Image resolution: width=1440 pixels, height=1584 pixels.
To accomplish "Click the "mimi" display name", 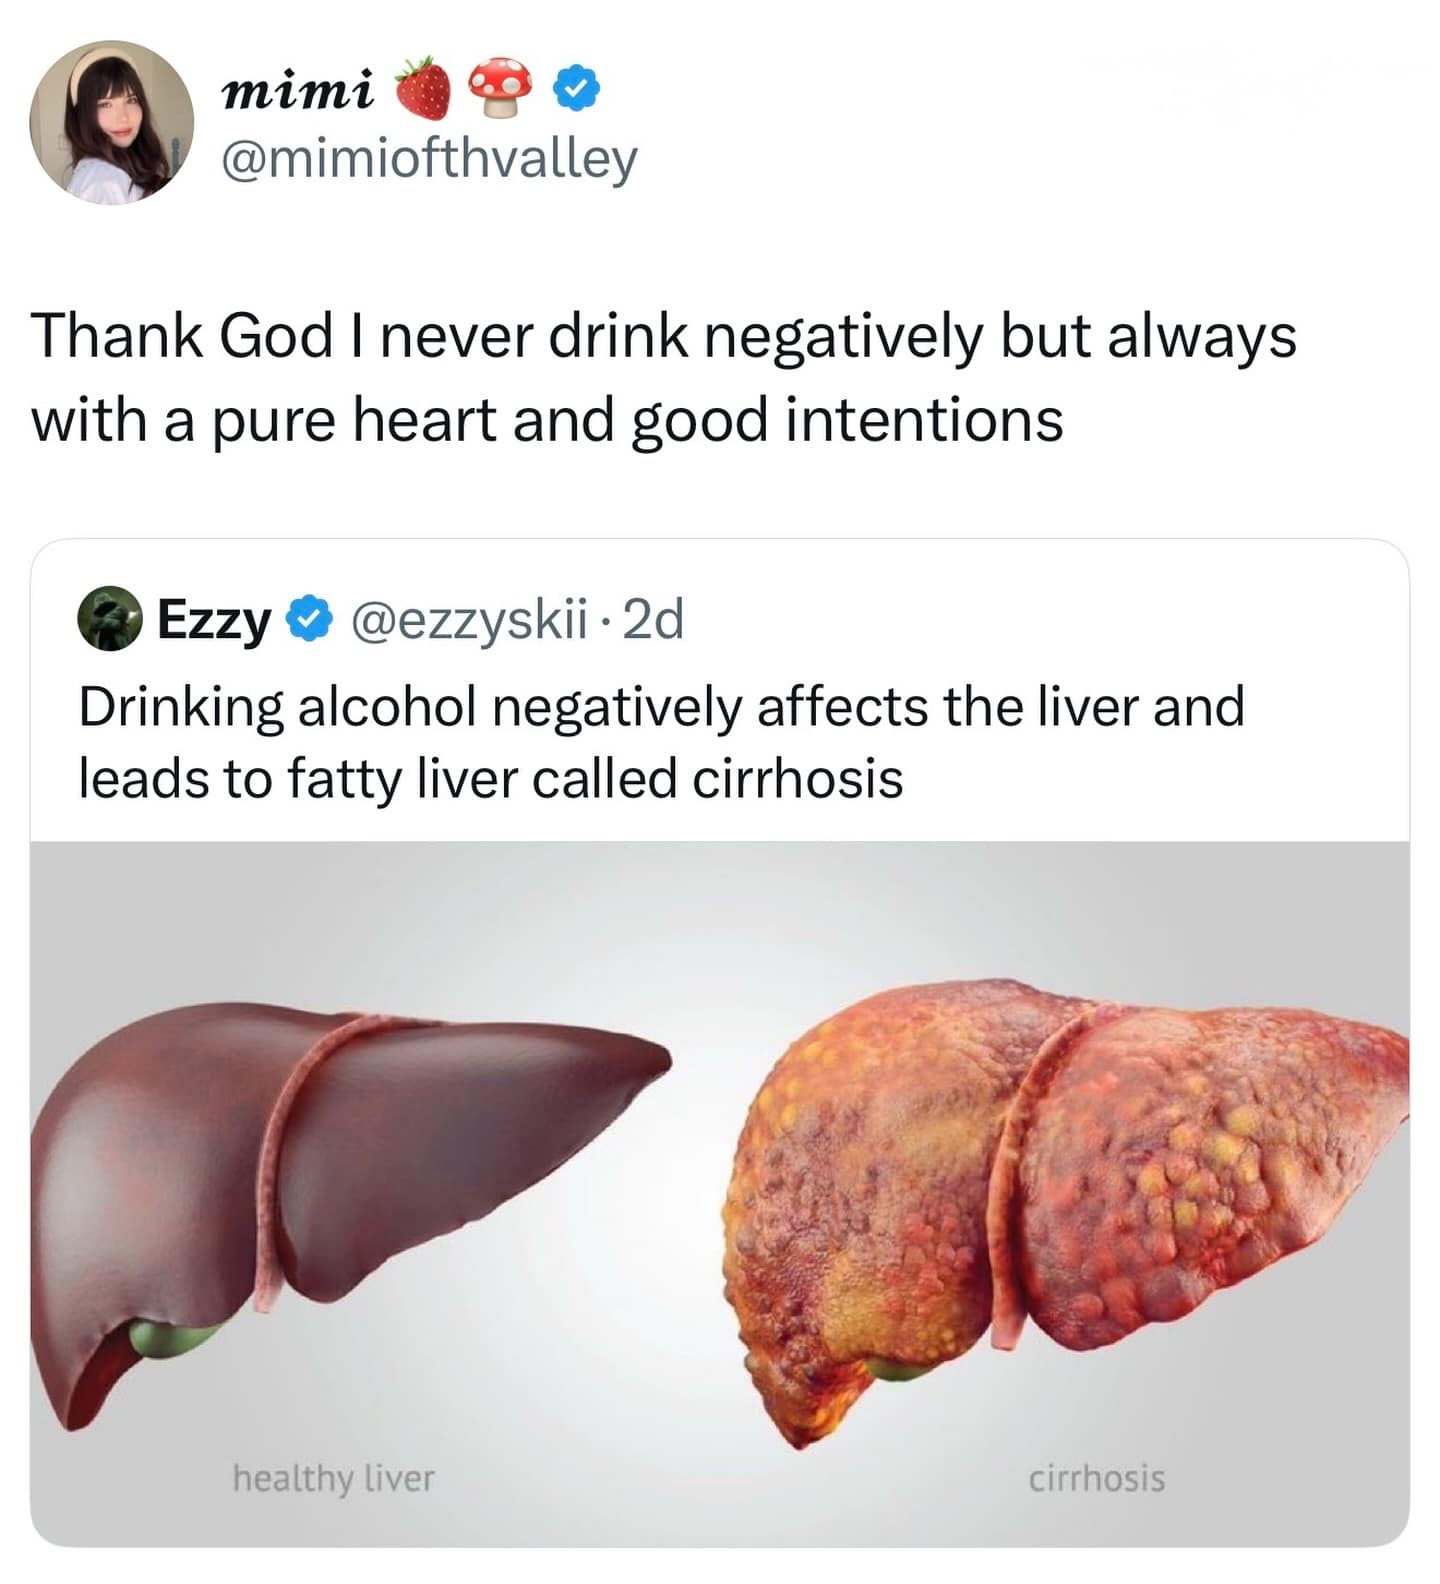I will pos(298,91).
